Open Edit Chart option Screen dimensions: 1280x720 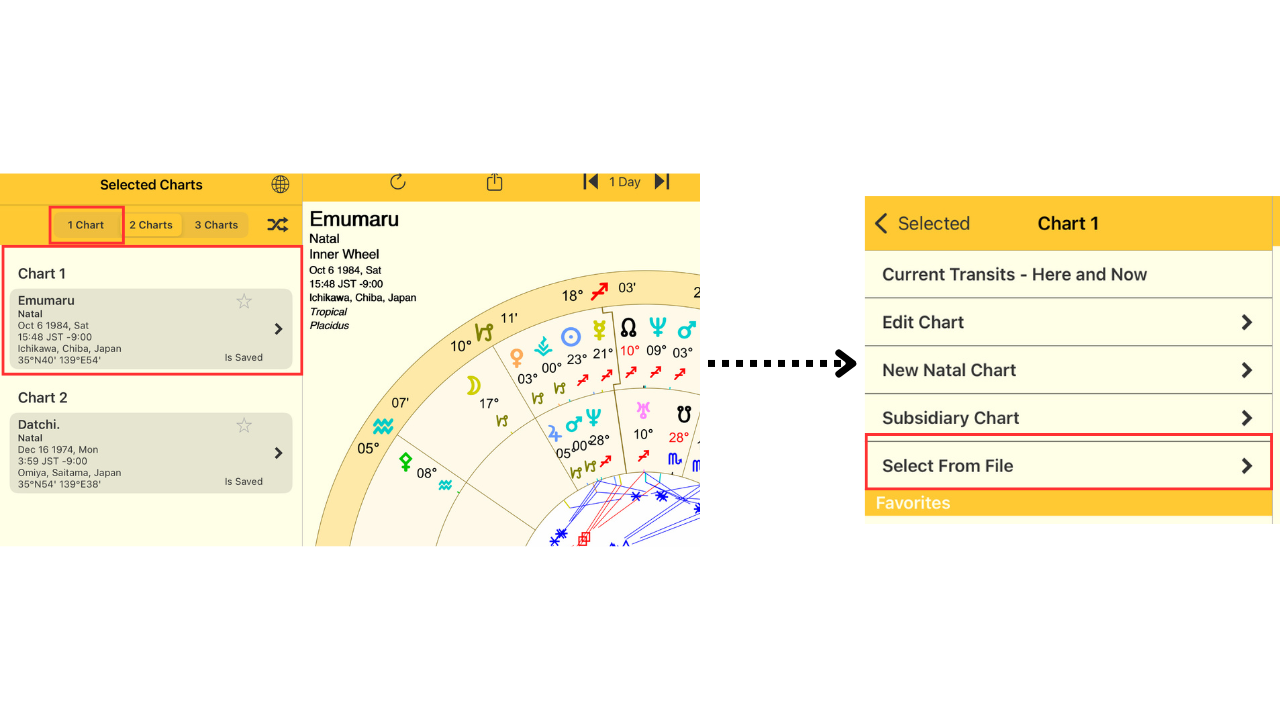coord(1067,322)
